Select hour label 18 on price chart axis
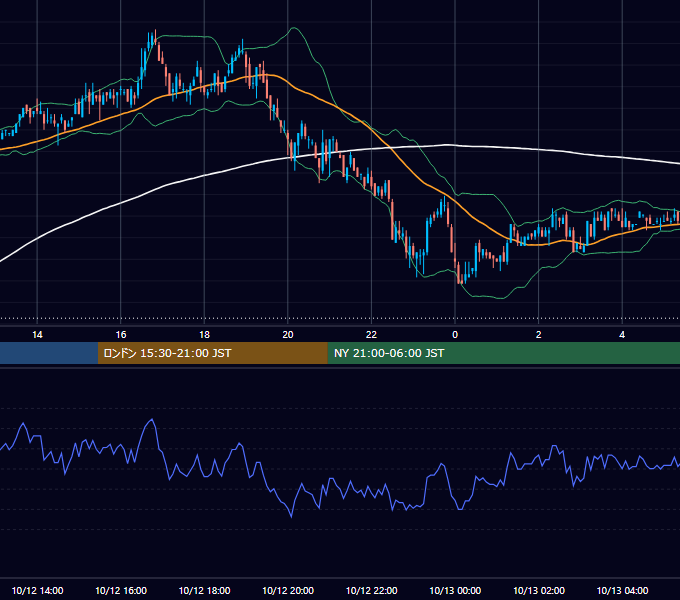Viewport: 680px width, 600px height. click(x=204, y=335)
